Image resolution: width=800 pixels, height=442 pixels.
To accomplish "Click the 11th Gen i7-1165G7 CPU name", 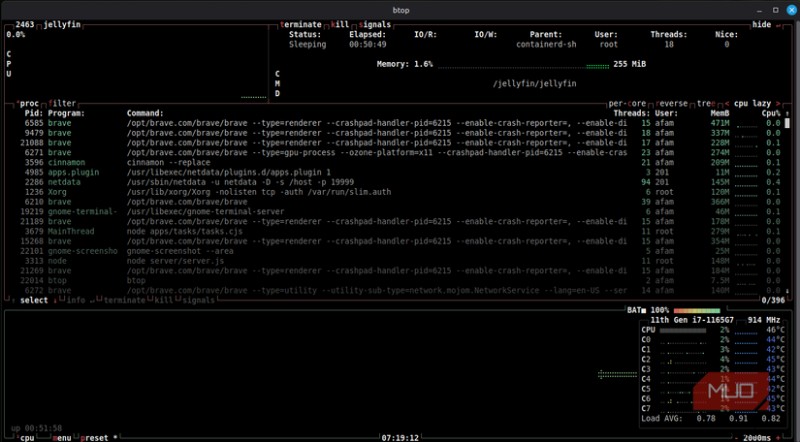I will (x=692, y=320).
